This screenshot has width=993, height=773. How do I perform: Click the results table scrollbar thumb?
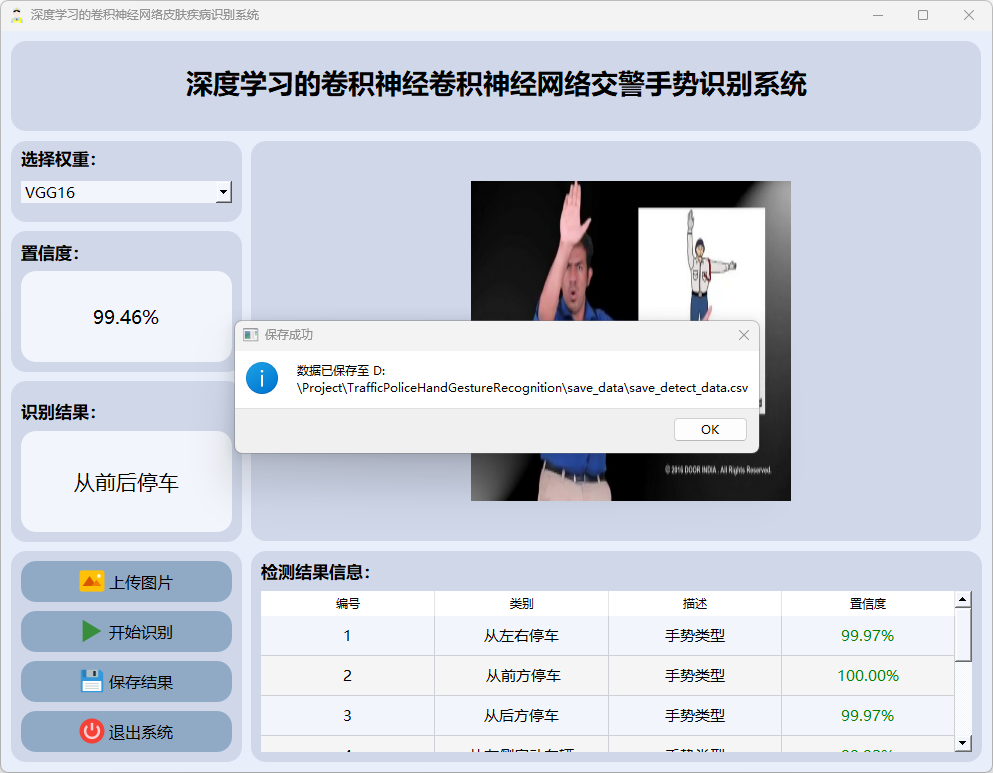coord(963,635)
